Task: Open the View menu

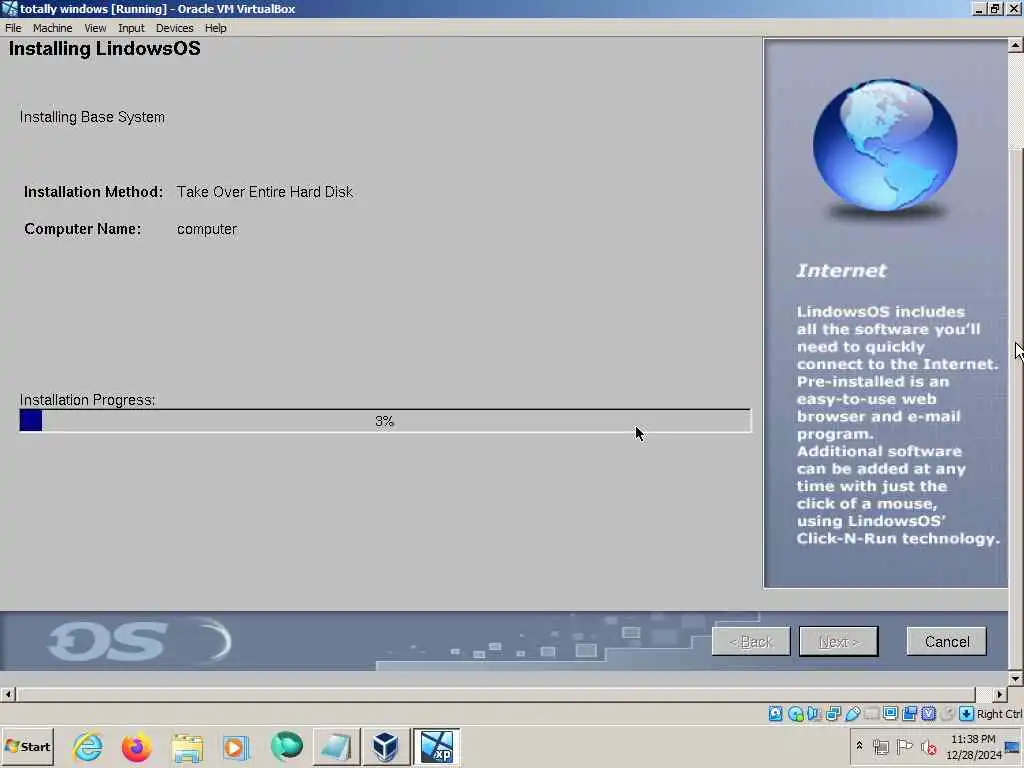Action: coord(95,28)
